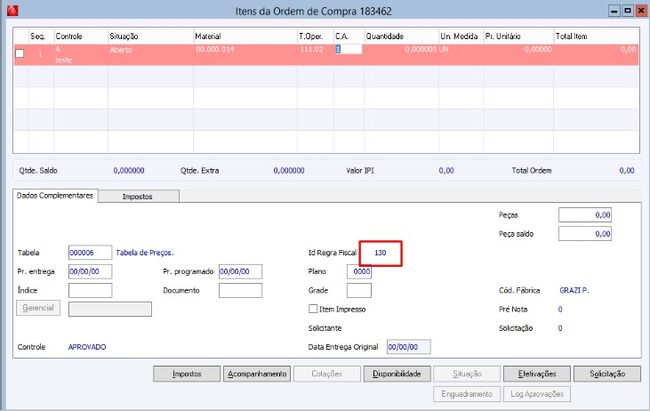
Task: Click the Situação button
Action: tap(467, 374)
